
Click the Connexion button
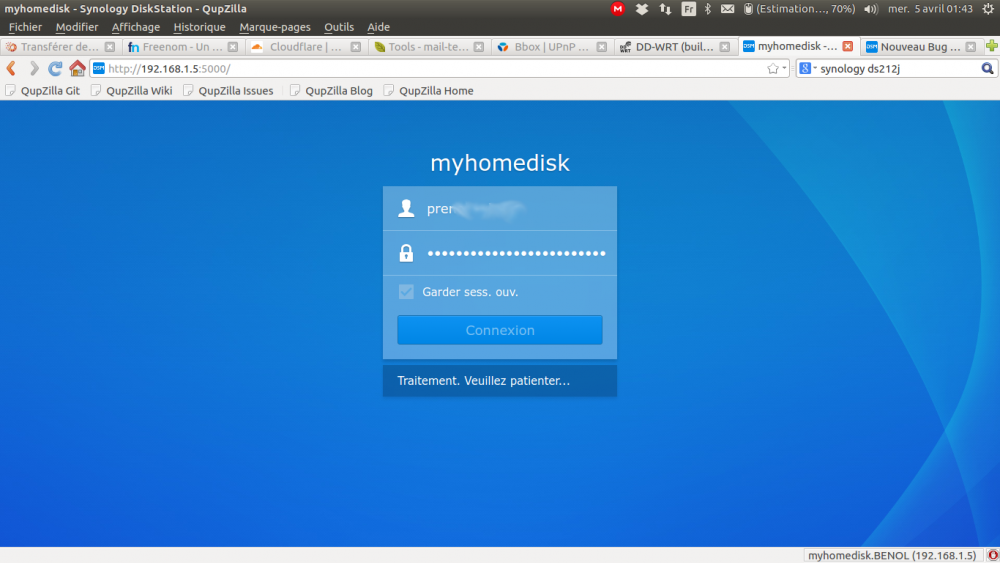click(x=500, y=330)
